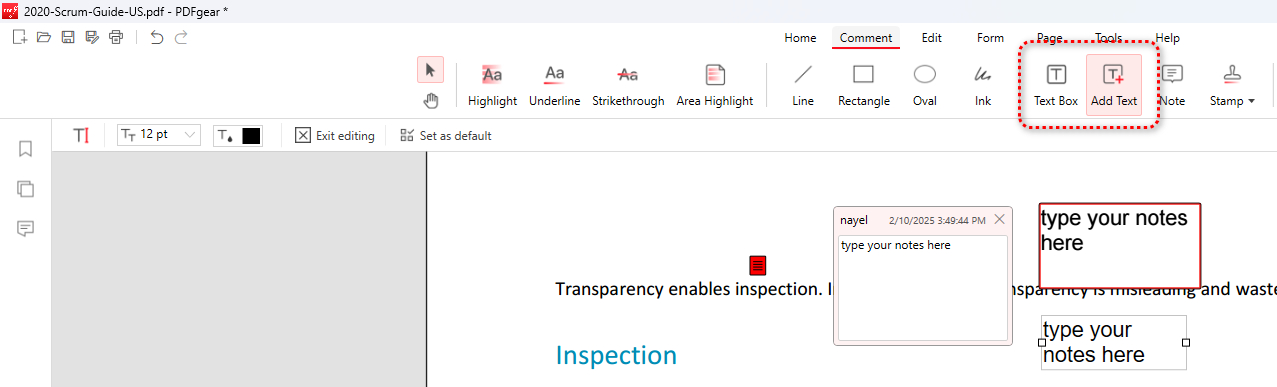Image resolution: width=1277 pixels, height=387 pixels.
Task: Open the Home tab
Action: click(800, 38)
